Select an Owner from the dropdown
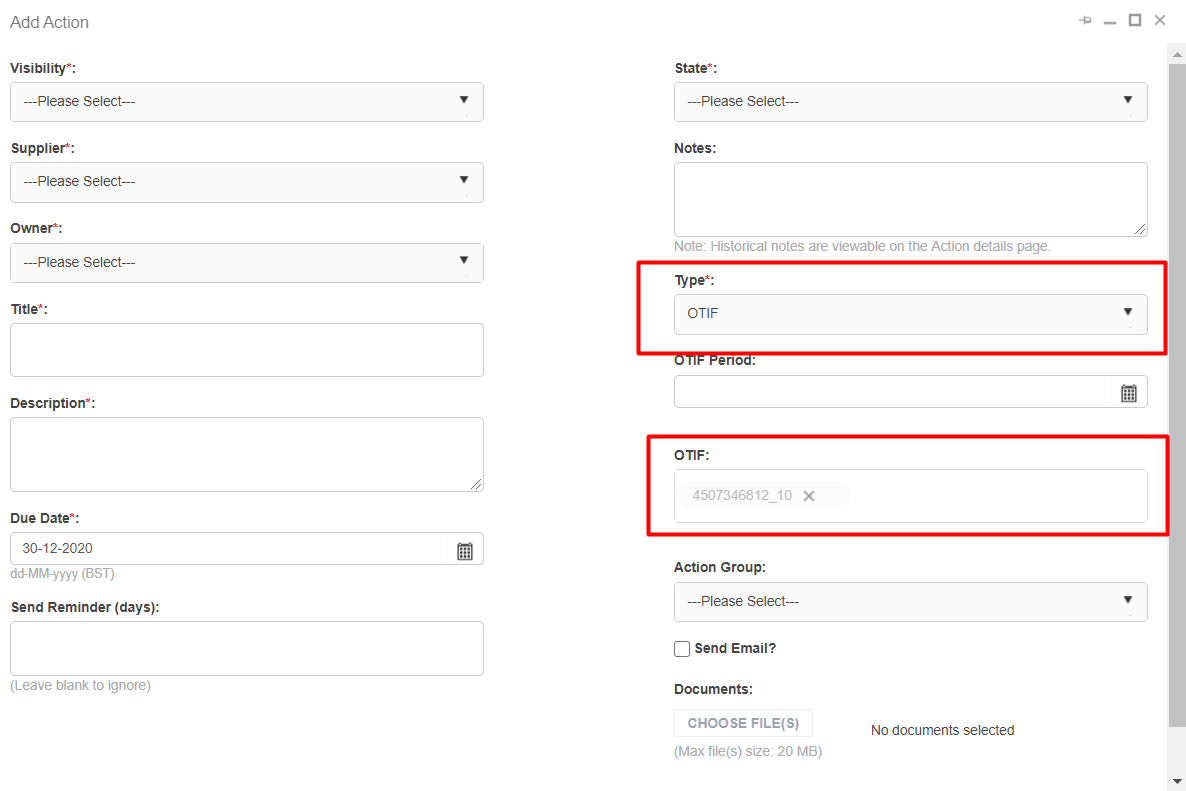Screen dimensions: 1186x791 (246, 263)
